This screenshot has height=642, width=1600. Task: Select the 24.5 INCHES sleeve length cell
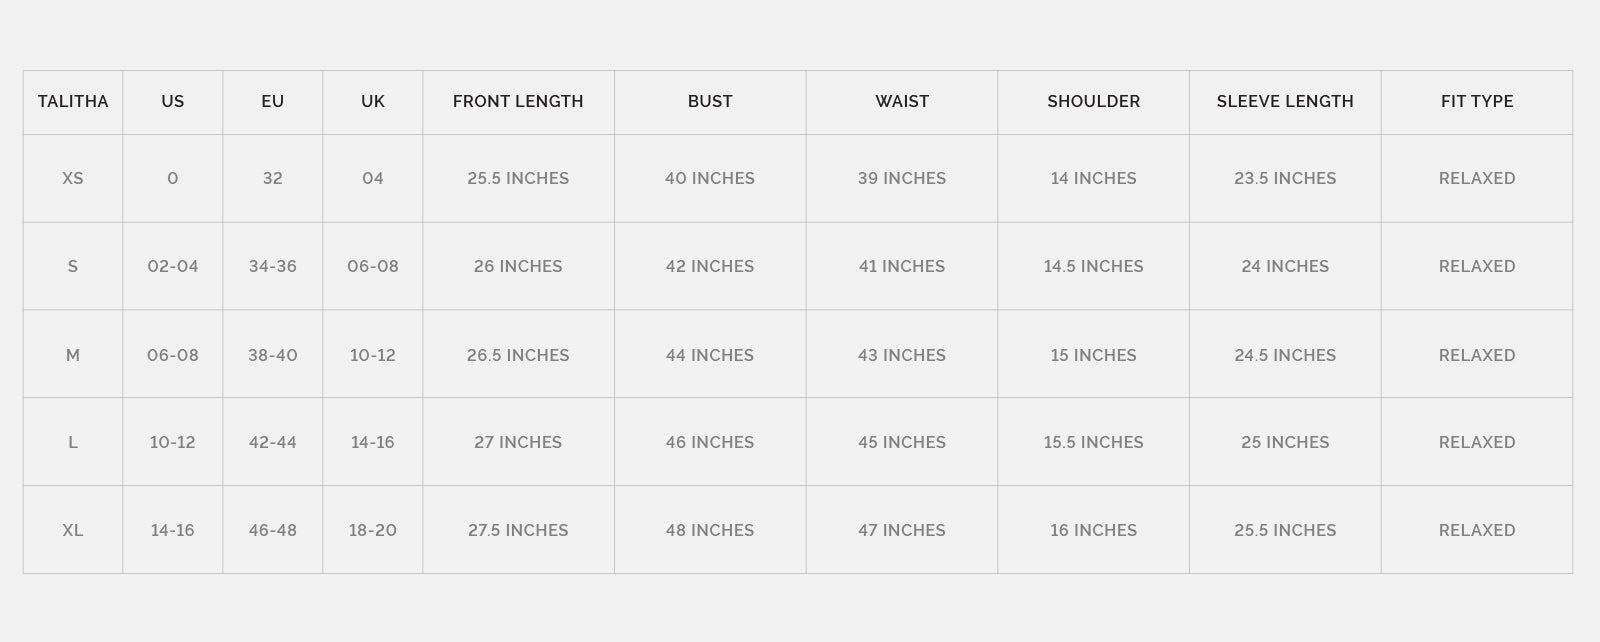pyautogui.click(x=1285, y=355)
